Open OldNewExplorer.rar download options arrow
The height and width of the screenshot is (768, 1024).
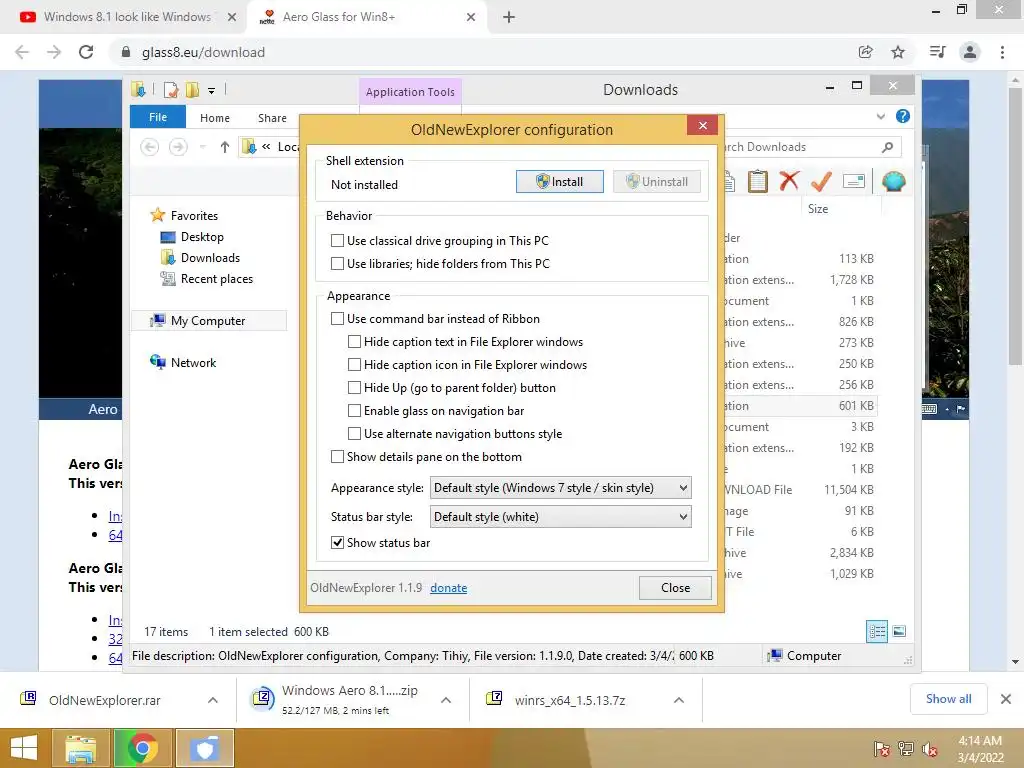213,700
